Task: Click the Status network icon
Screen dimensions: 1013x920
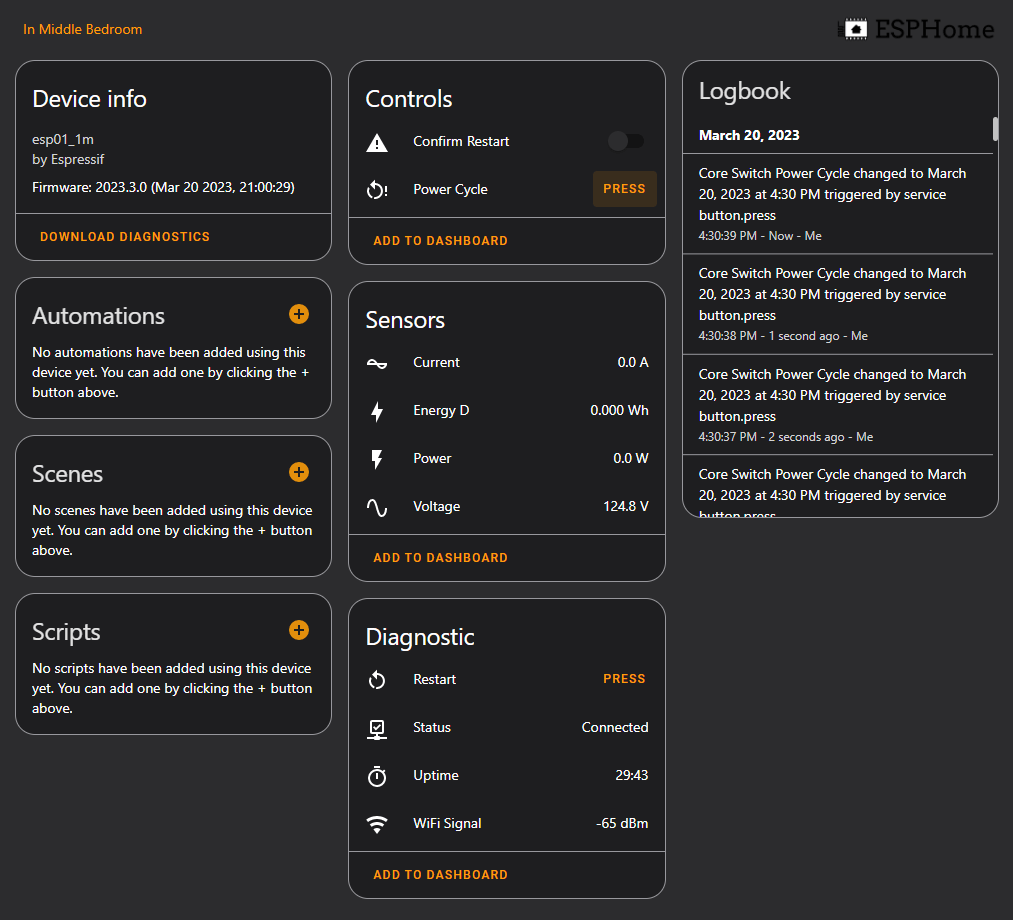Action: click(x=377, y=728)
